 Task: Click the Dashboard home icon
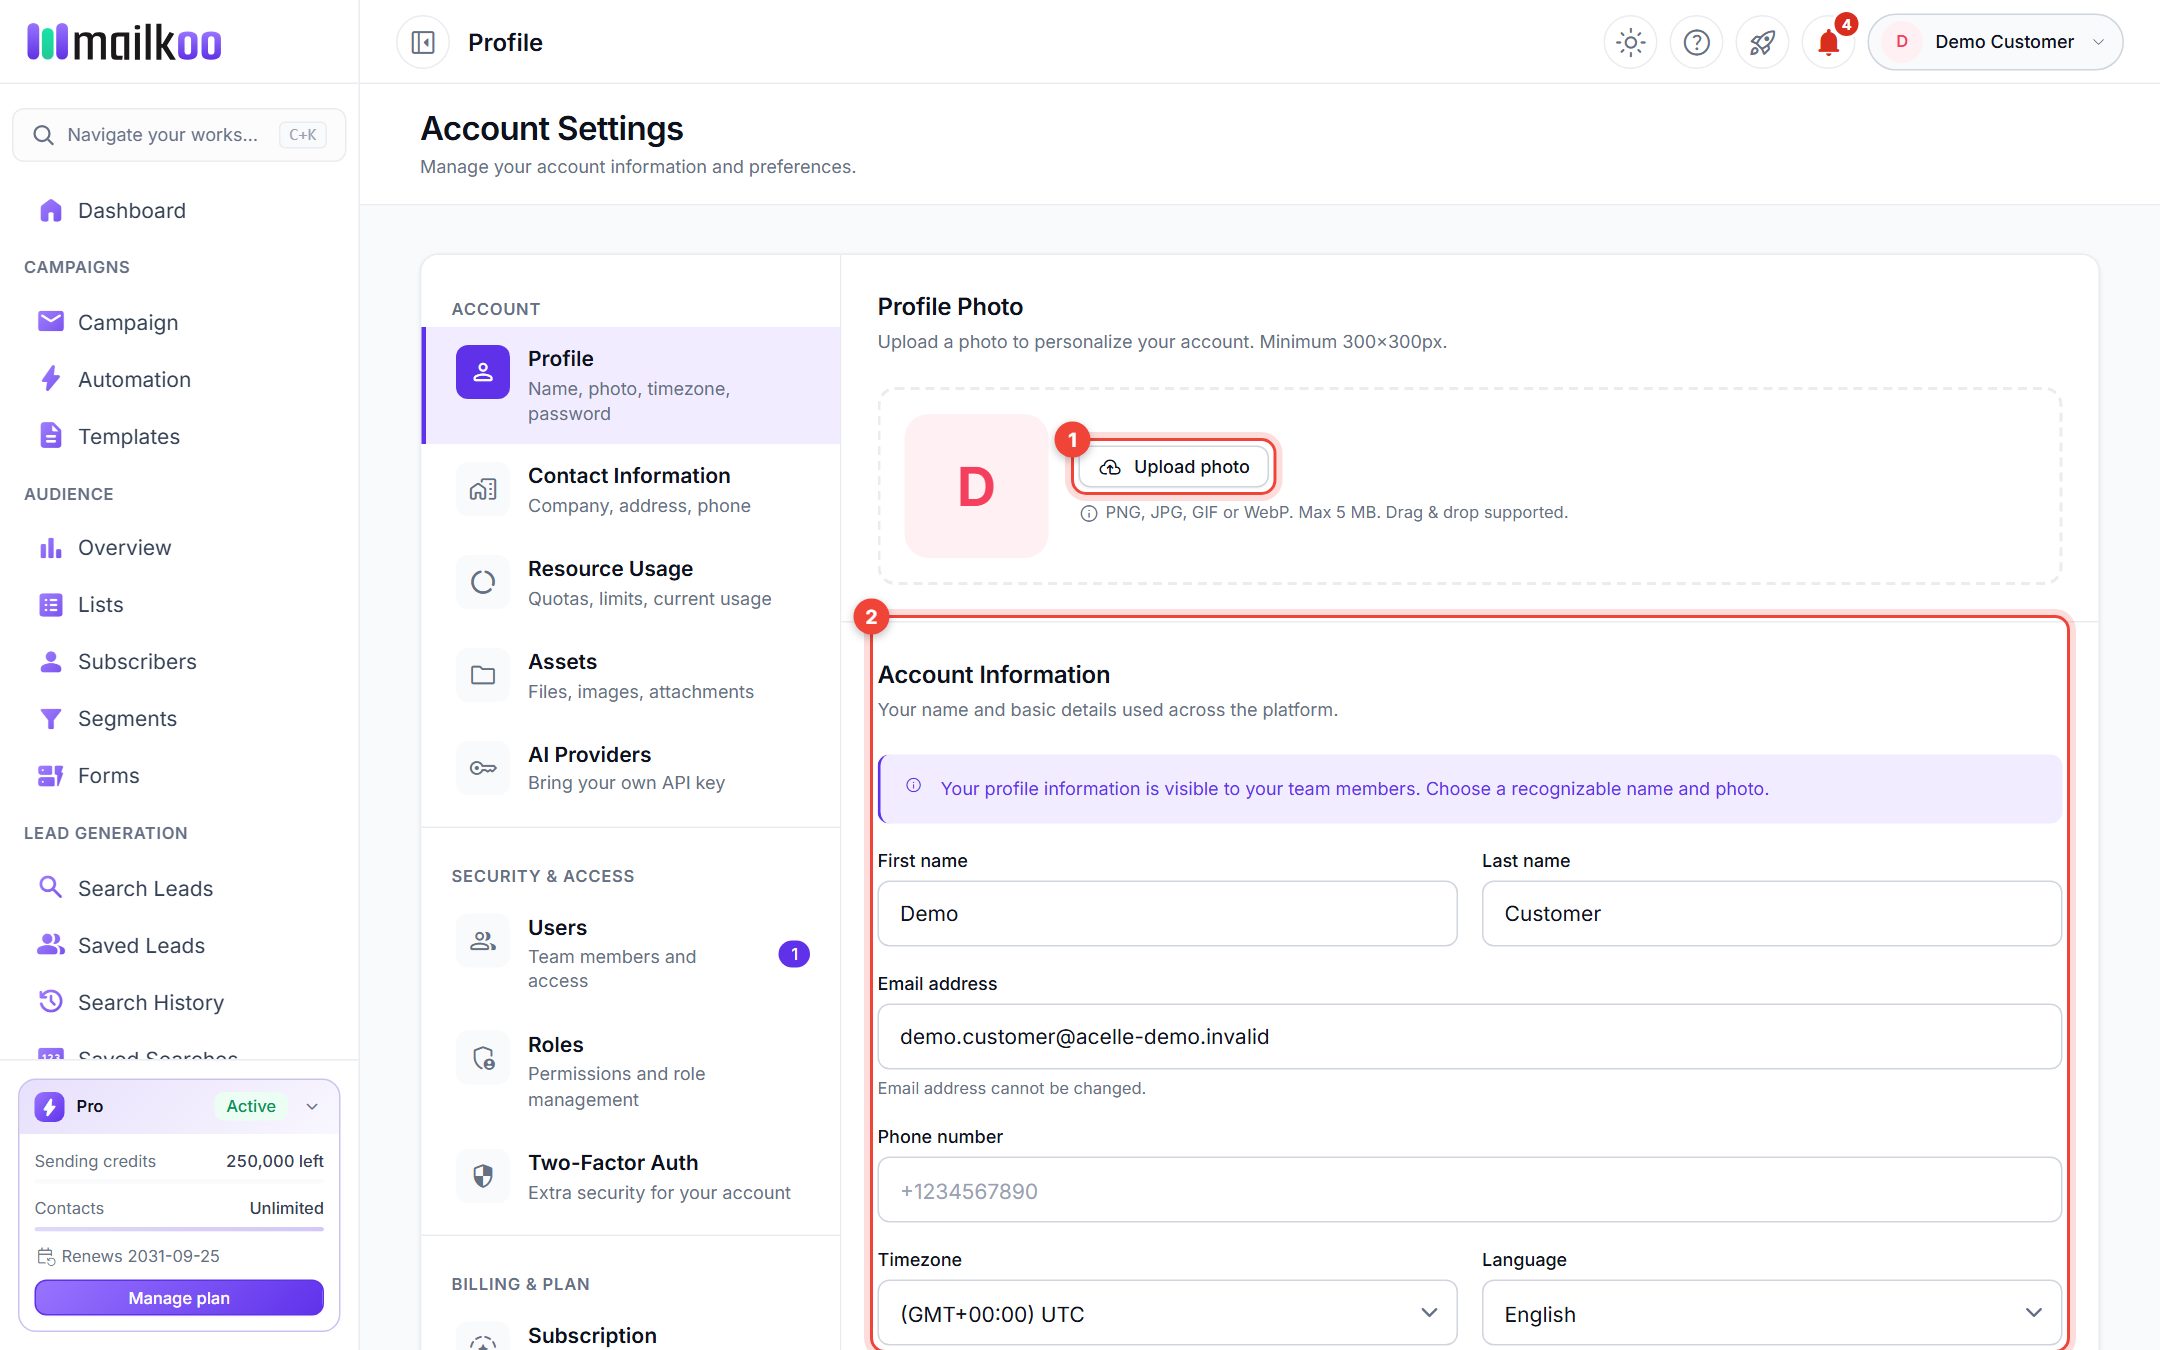pyautogui.click(x=50, y=211)
